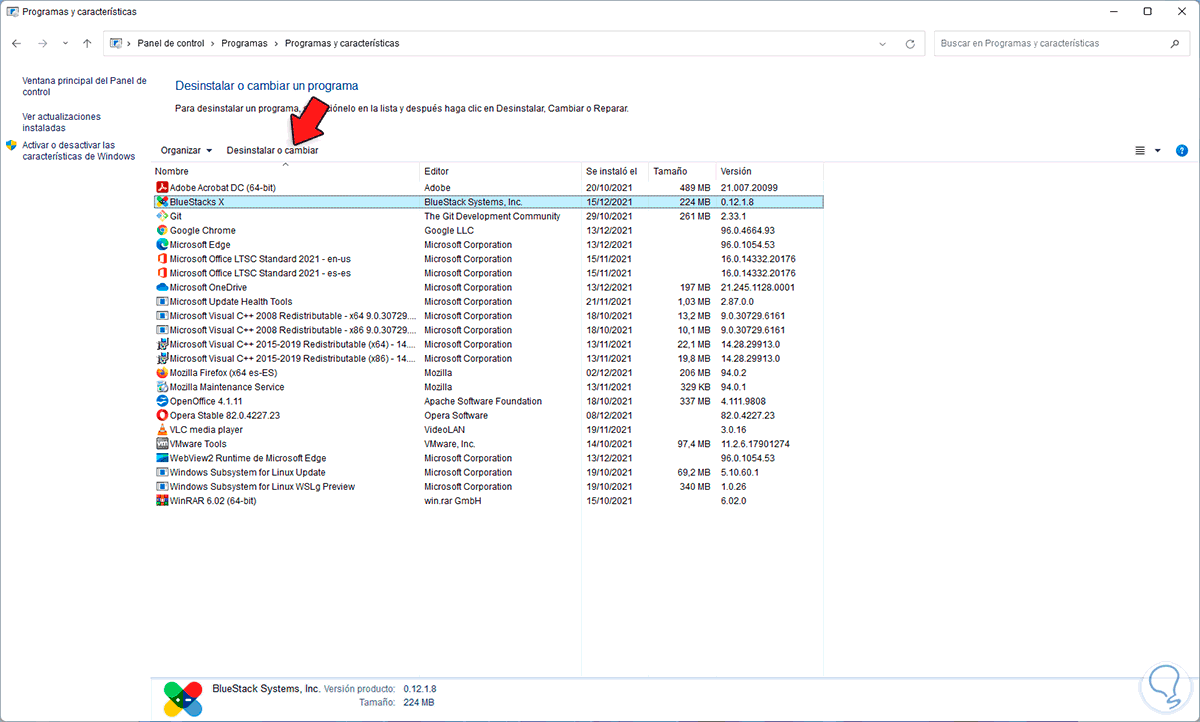Click the Mozilla Maintenance Service icon
The height and width of the screenshot is (722, 1200).
(x=162, y=387)
